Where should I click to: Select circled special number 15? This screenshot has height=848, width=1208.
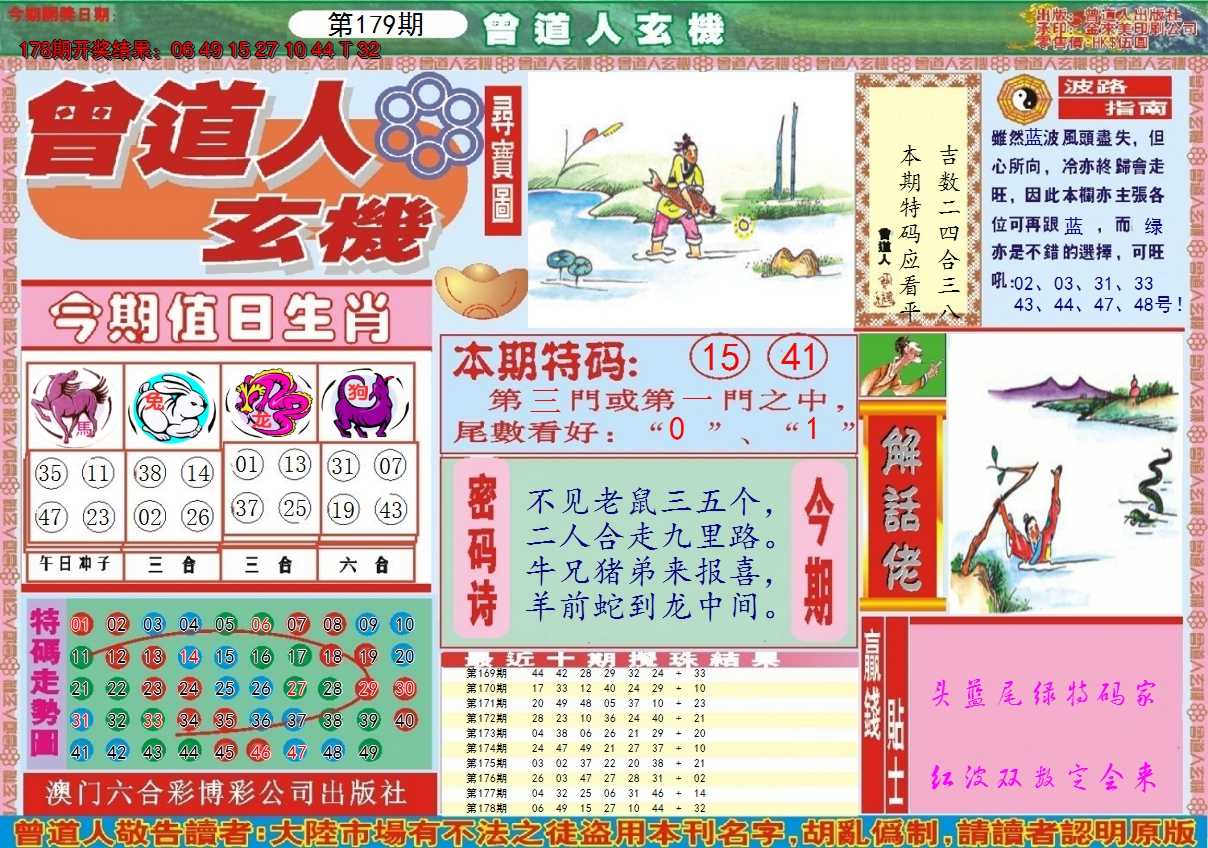point(722,358)
